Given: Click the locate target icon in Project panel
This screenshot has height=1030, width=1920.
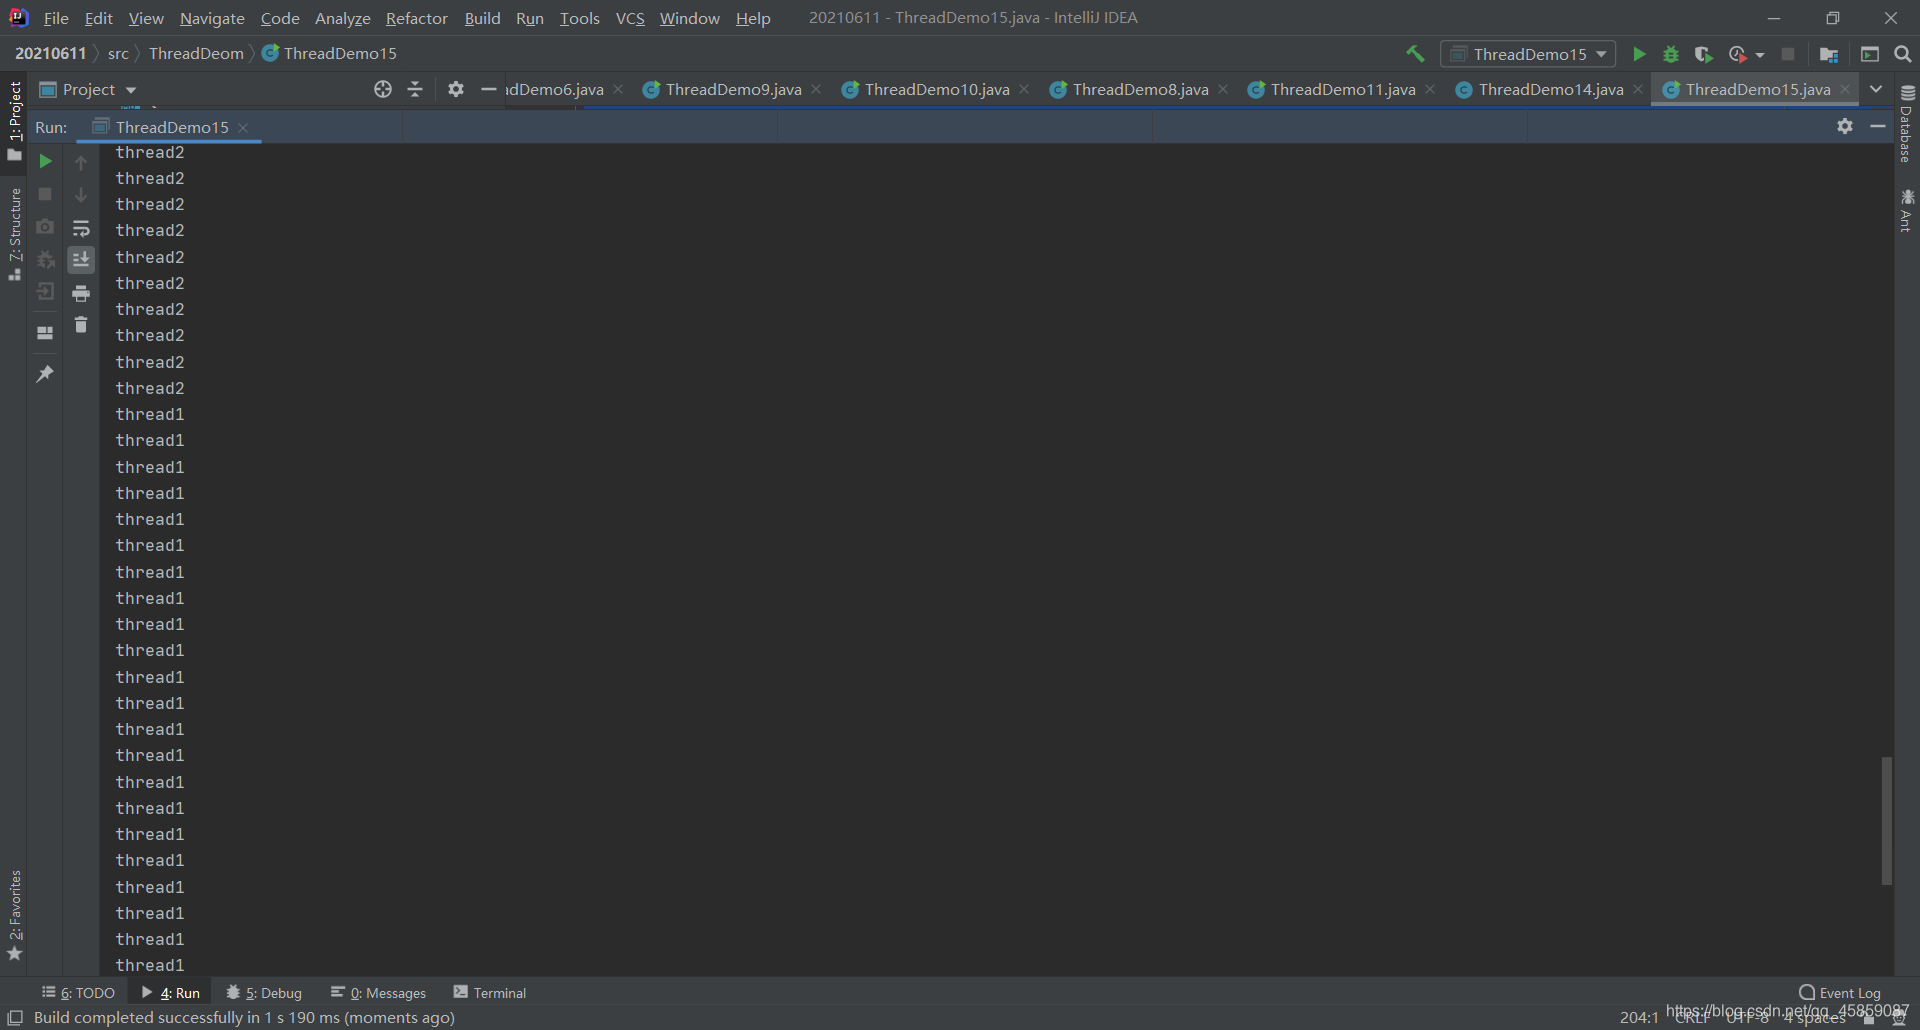Looking at the screenshot, I should click(x=383, y=89).
